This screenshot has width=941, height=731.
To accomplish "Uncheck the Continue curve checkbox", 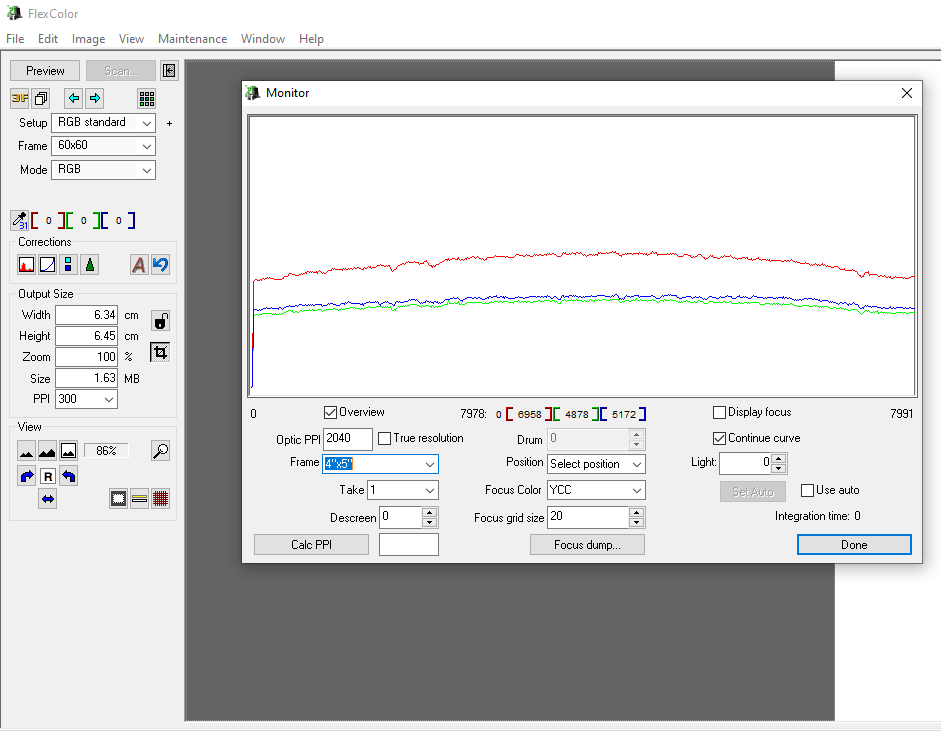I will (719, 438).
